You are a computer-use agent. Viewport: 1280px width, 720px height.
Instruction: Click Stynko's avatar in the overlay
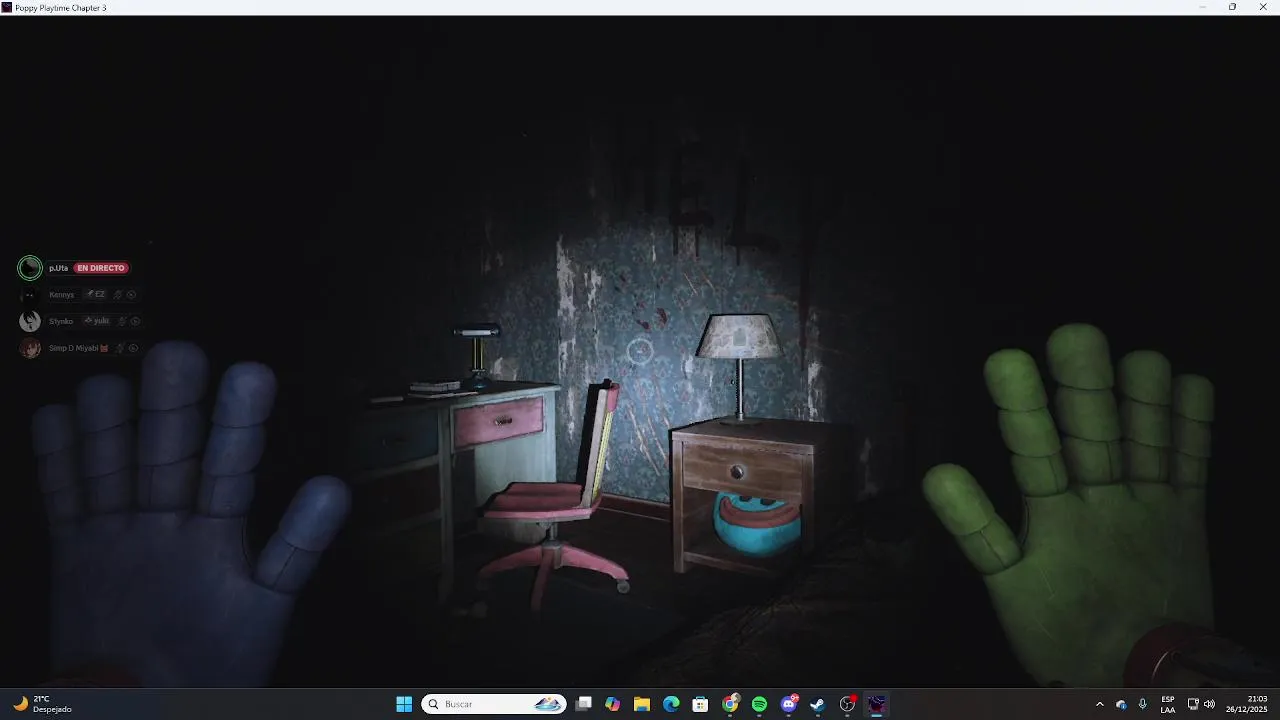click(30, 321)
